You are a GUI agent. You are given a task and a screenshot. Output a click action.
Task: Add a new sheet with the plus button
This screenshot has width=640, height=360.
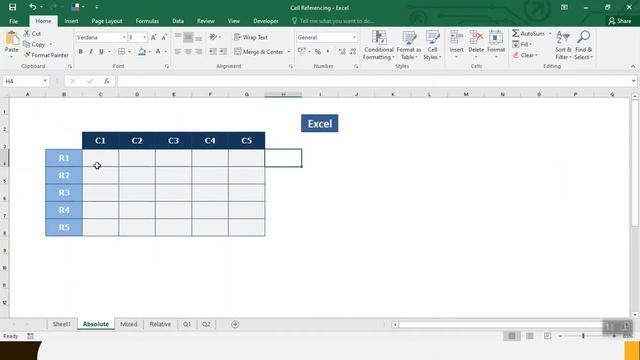point(235,324)
